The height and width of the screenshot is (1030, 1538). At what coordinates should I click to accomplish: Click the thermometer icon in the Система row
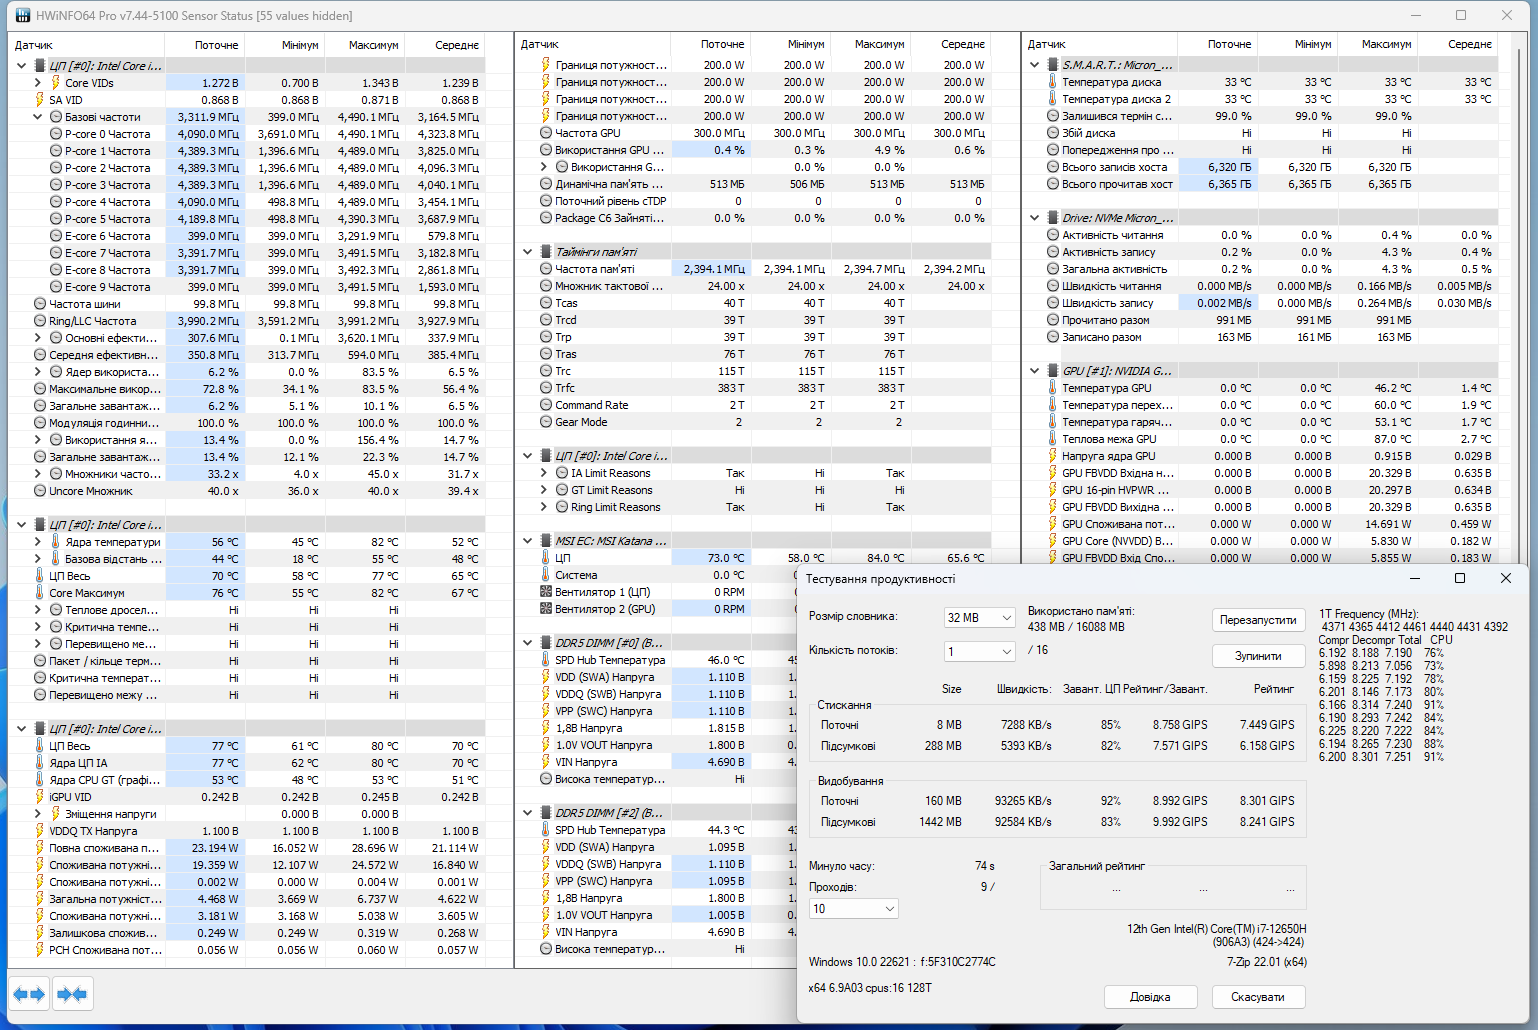[x=545, y=575]
